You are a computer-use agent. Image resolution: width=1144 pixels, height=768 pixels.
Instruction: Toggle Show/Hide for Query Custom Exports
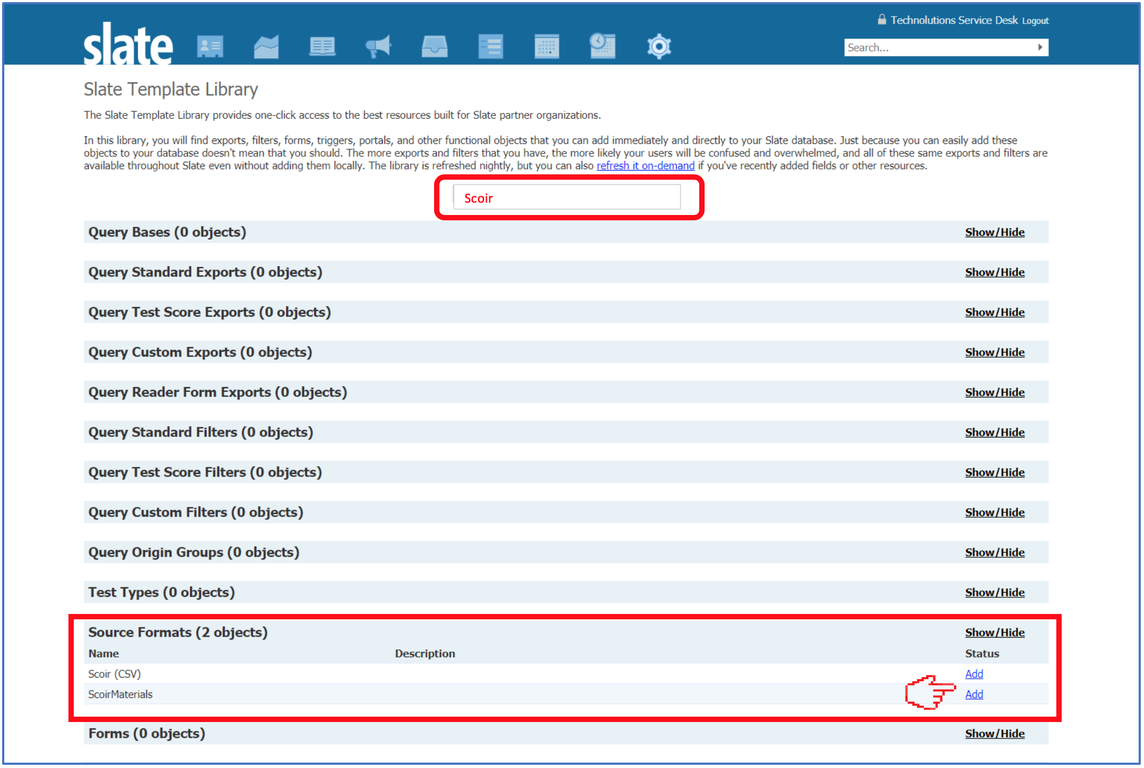[x=994, y=352]
